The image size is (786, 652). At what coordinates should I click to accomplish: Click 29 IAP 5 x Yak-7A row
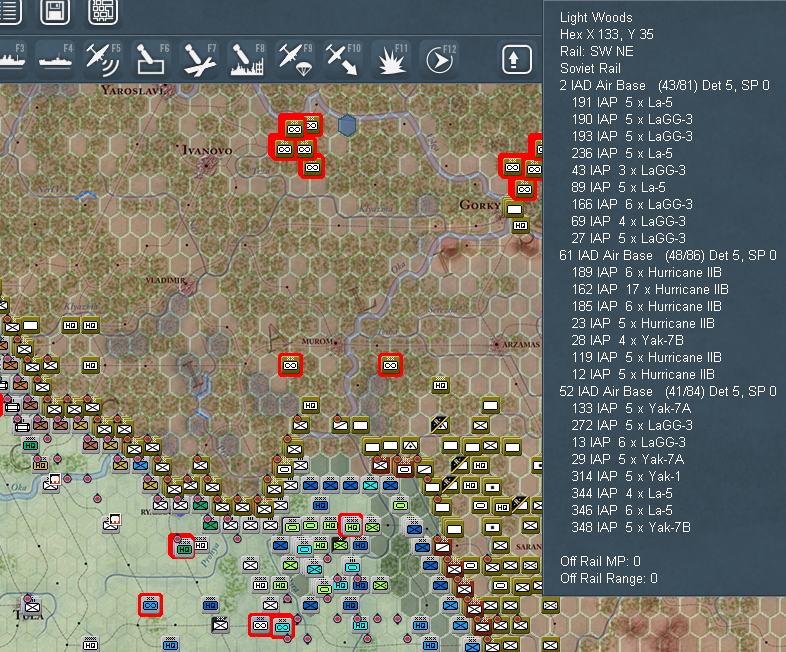pos(628,460)
